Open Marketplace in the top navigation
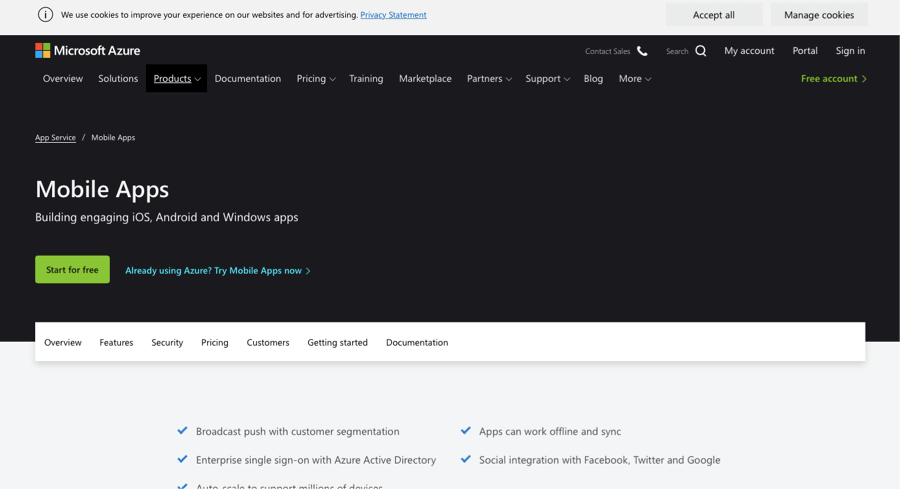900x489 pixels. (425, 79)
